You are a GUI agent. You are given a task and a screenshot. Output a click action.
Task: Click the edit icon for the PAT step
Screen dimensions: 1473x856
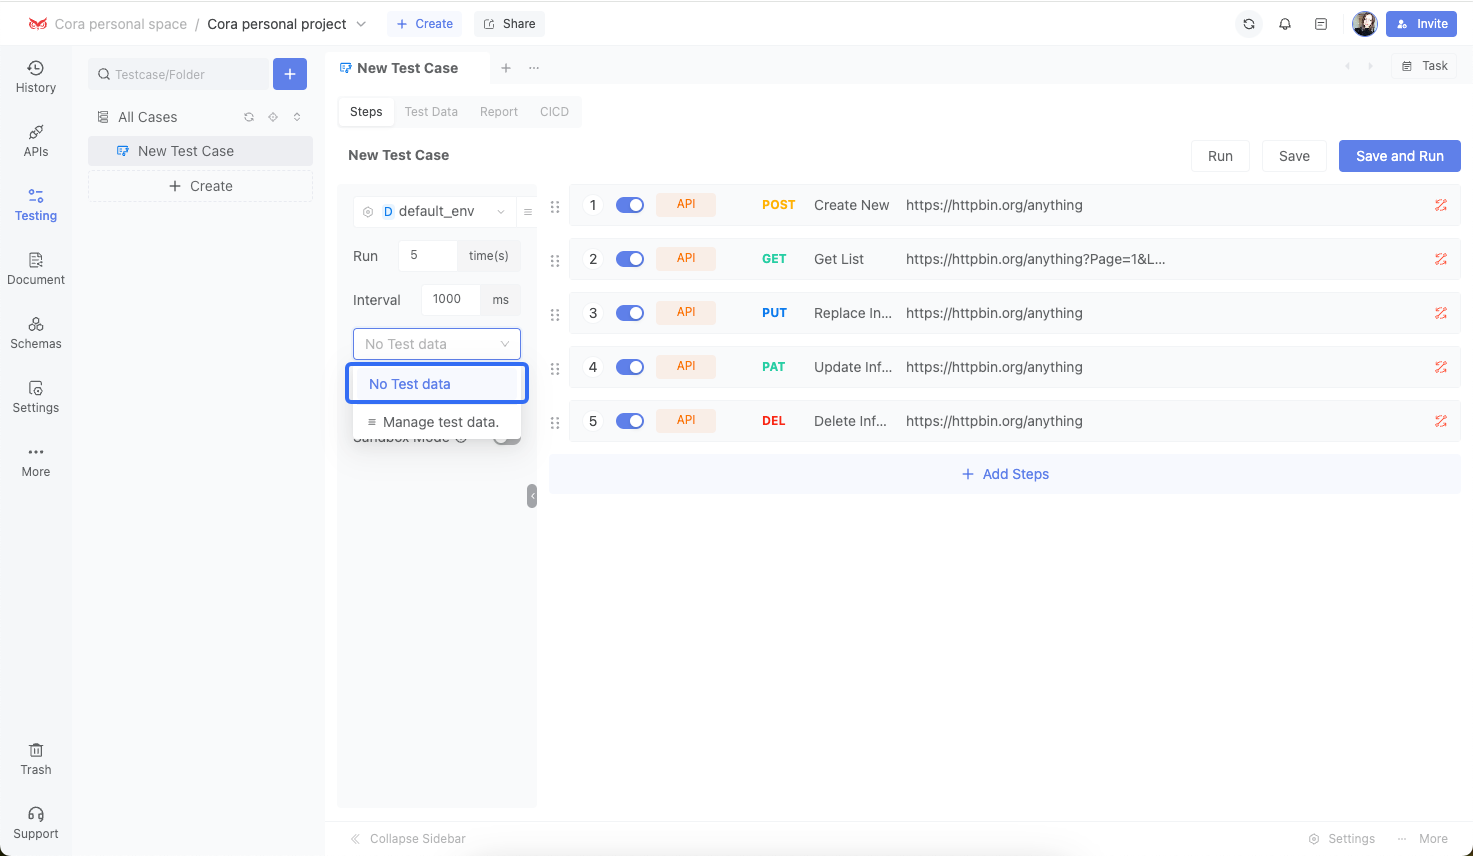[1441, 367]
